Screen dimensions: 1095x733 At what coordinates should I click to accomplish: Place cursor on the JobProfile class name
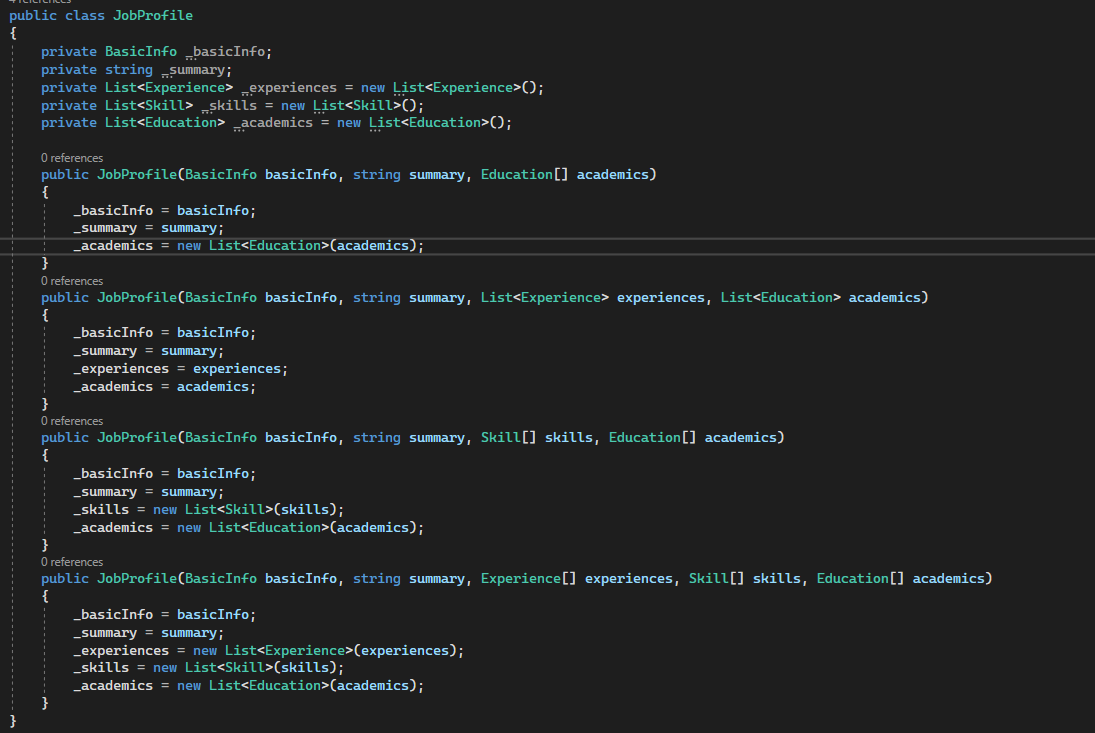(x=152, y=15)
